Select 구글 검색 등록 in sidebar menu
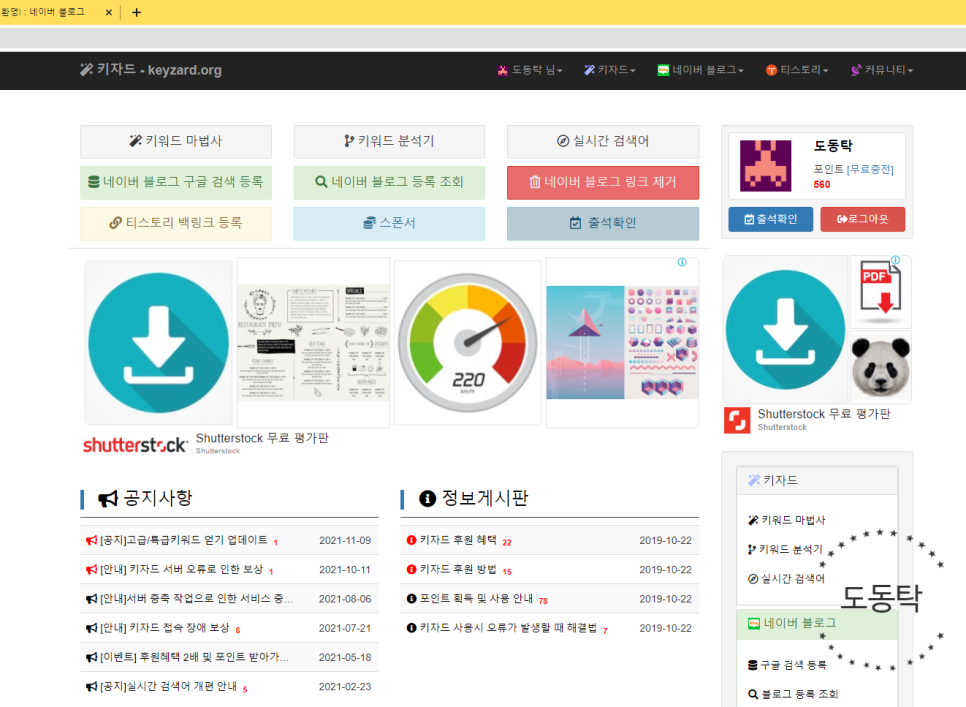Viewport: 966px width, 707px height. click(787, 665)
